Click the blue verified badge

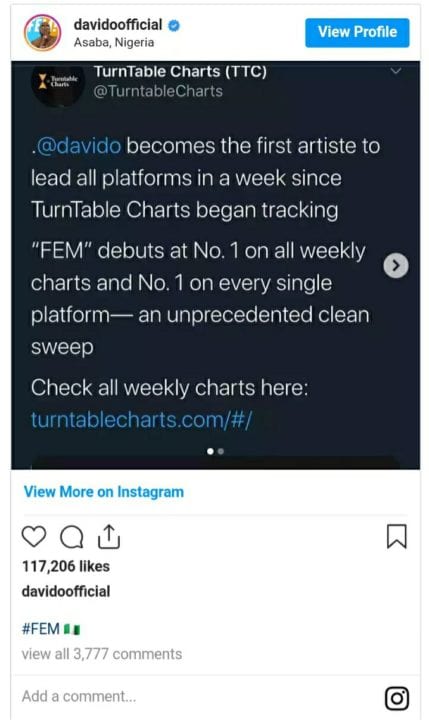(174, 25)
